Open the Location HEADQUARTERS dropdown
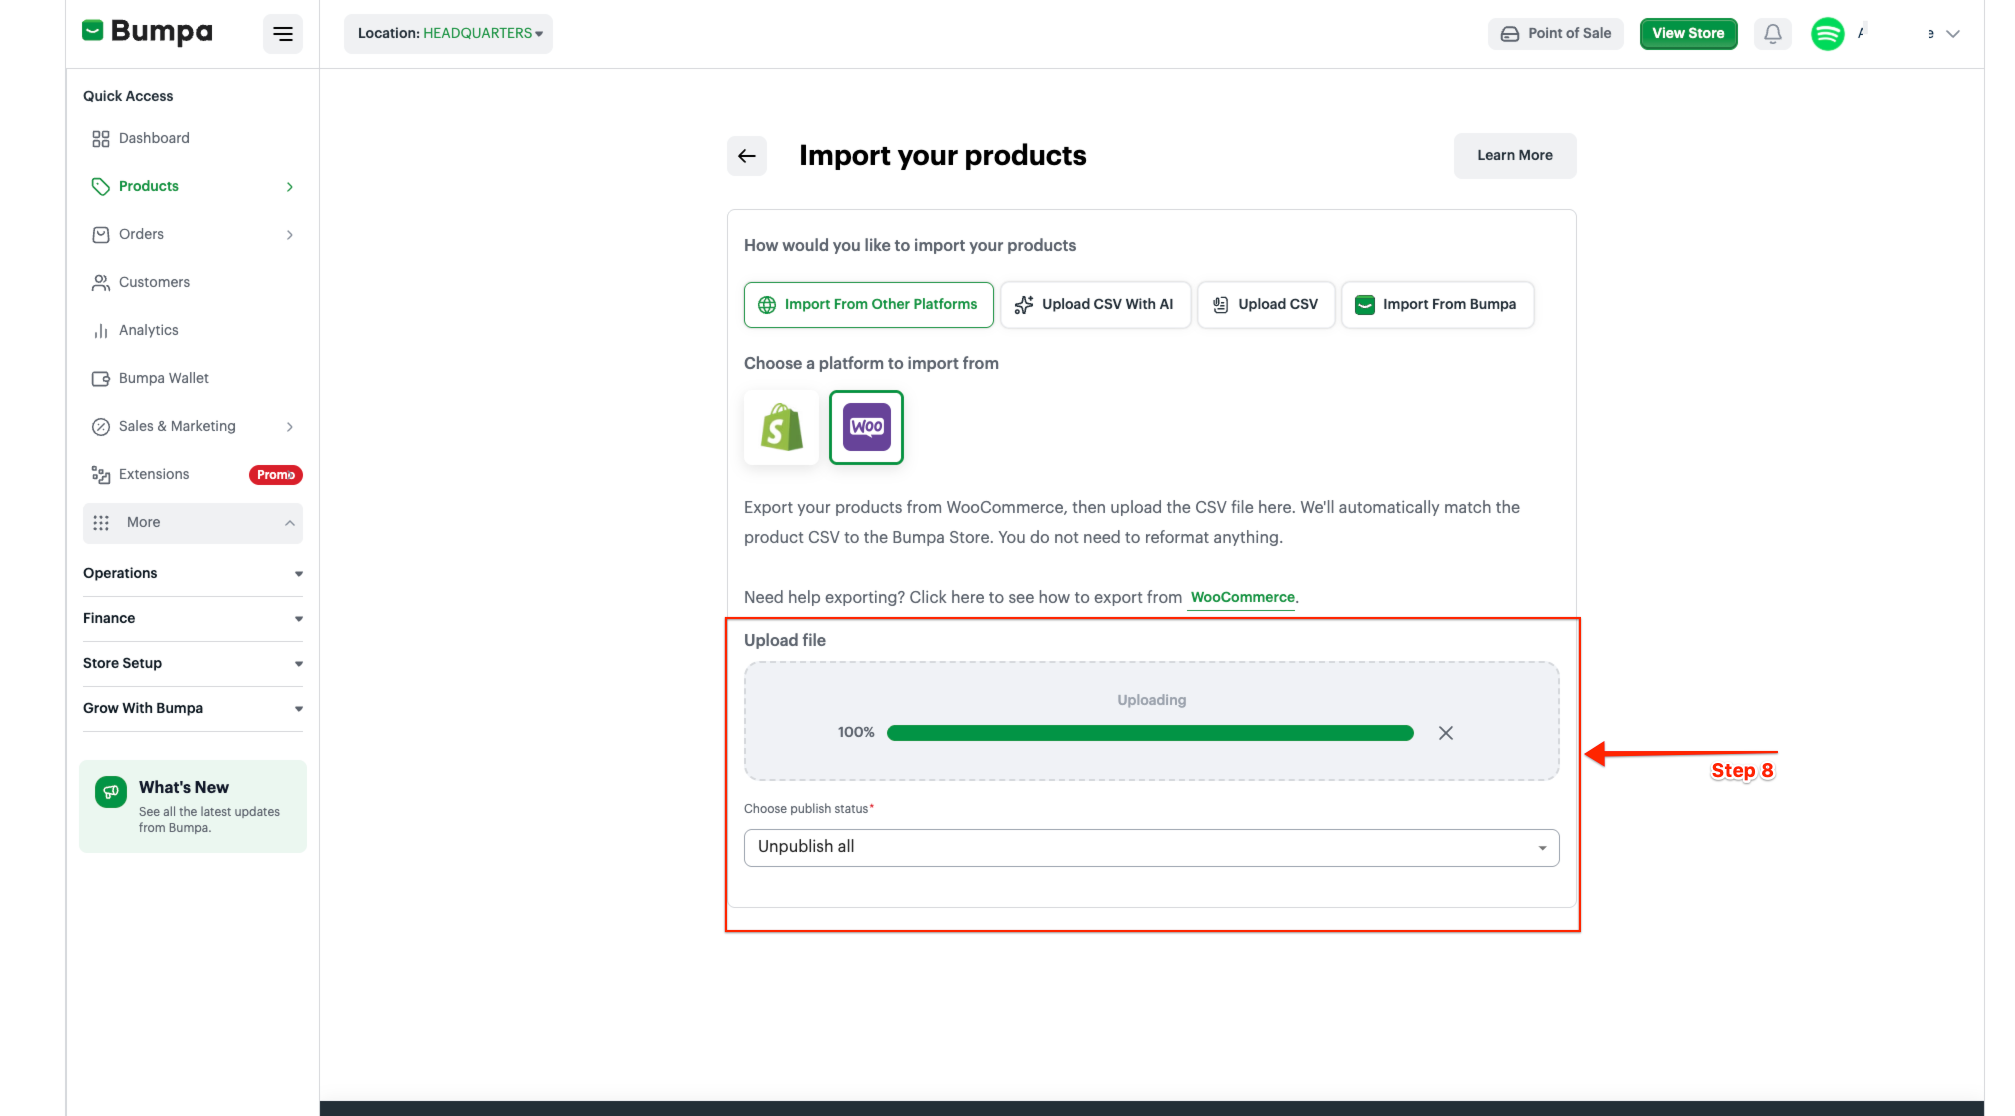The width and height of the screenshot is (2015, 1116). click(x=448, y=34)
